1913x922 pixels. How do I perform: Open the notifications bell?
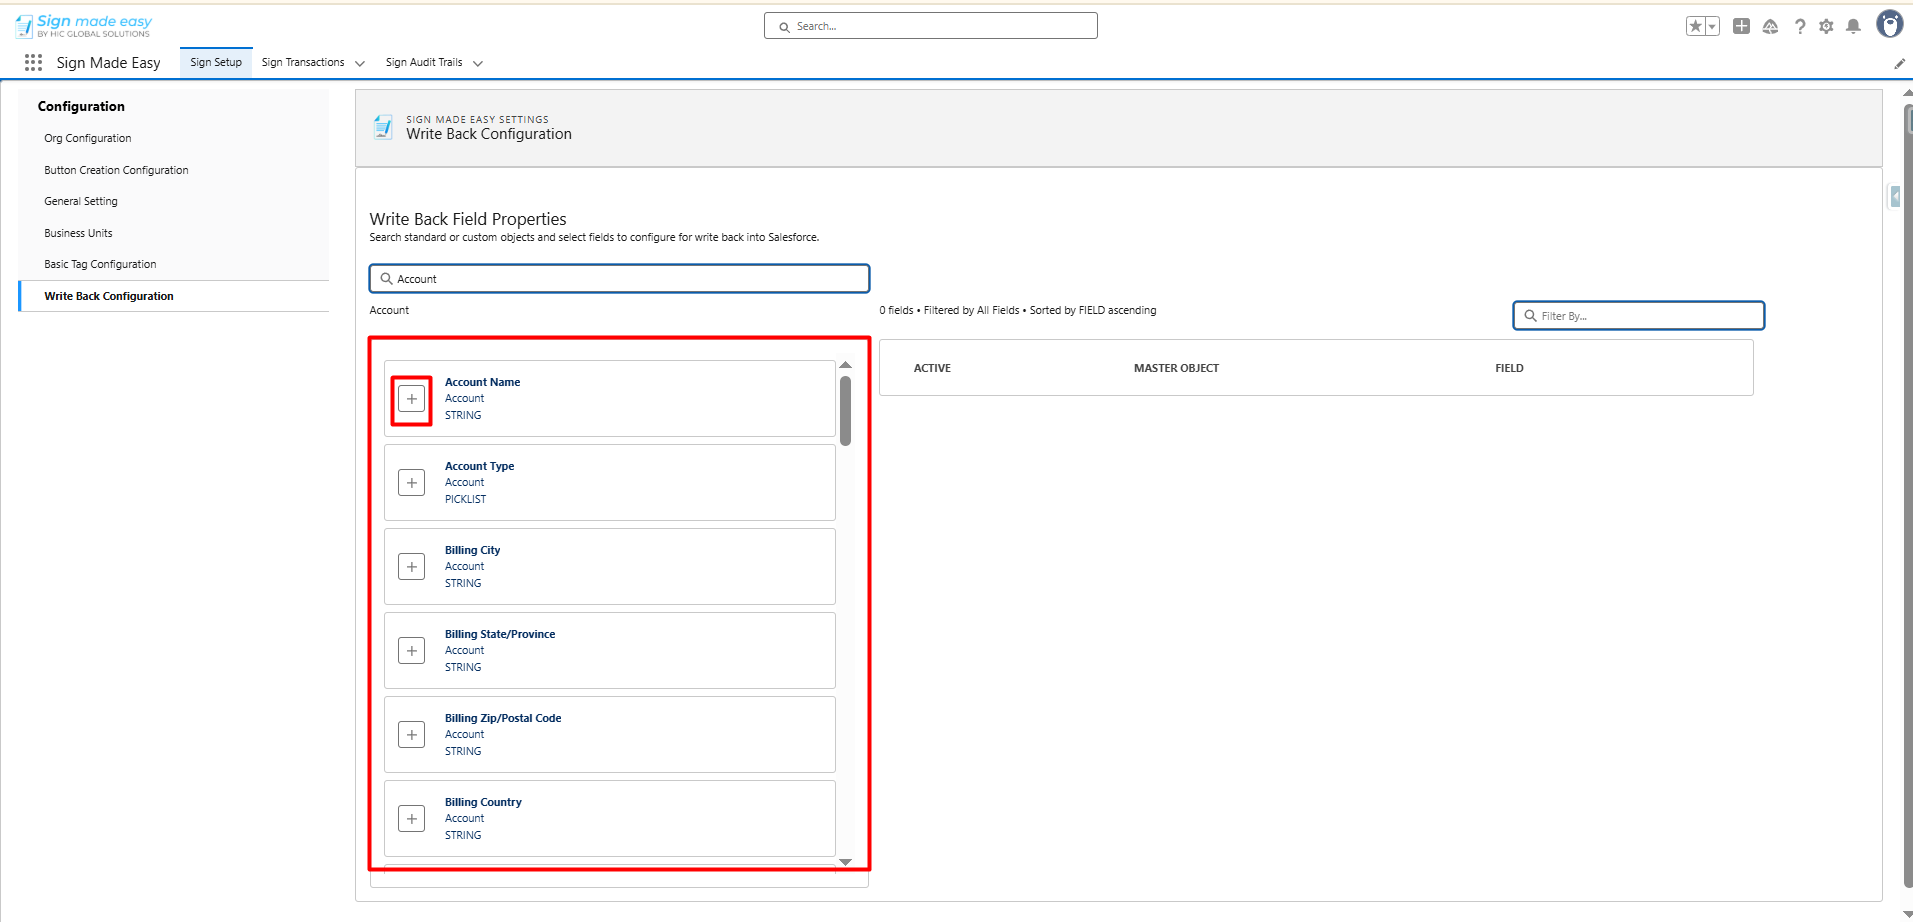[1853, 27]
